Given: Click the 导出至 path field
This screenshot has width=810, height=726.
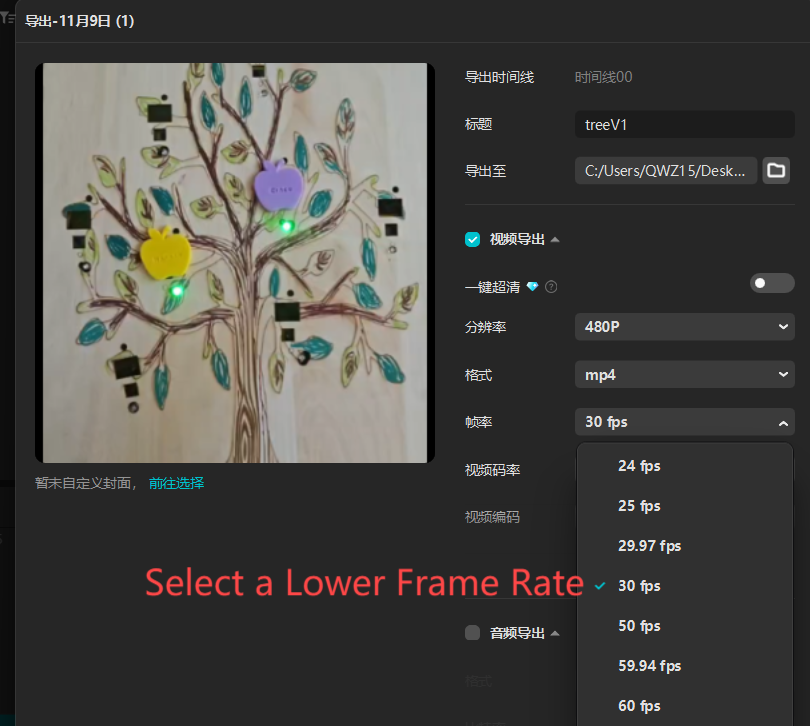Looking at the screenshot, I should pos(666,171).
